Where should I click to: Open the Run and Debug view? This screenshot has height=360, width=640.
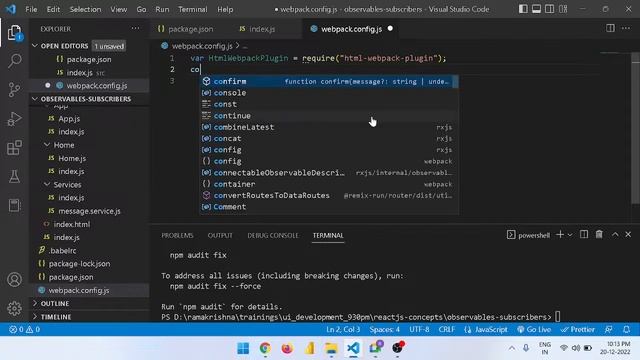(x=14, y=119)
